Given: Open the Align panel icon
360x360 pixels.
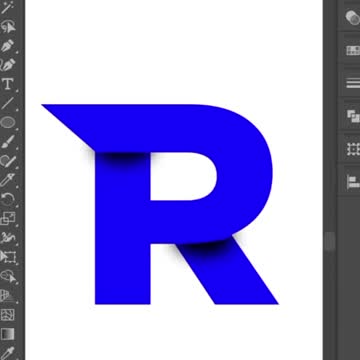Looking at the screenshot, I should [353, 182].
